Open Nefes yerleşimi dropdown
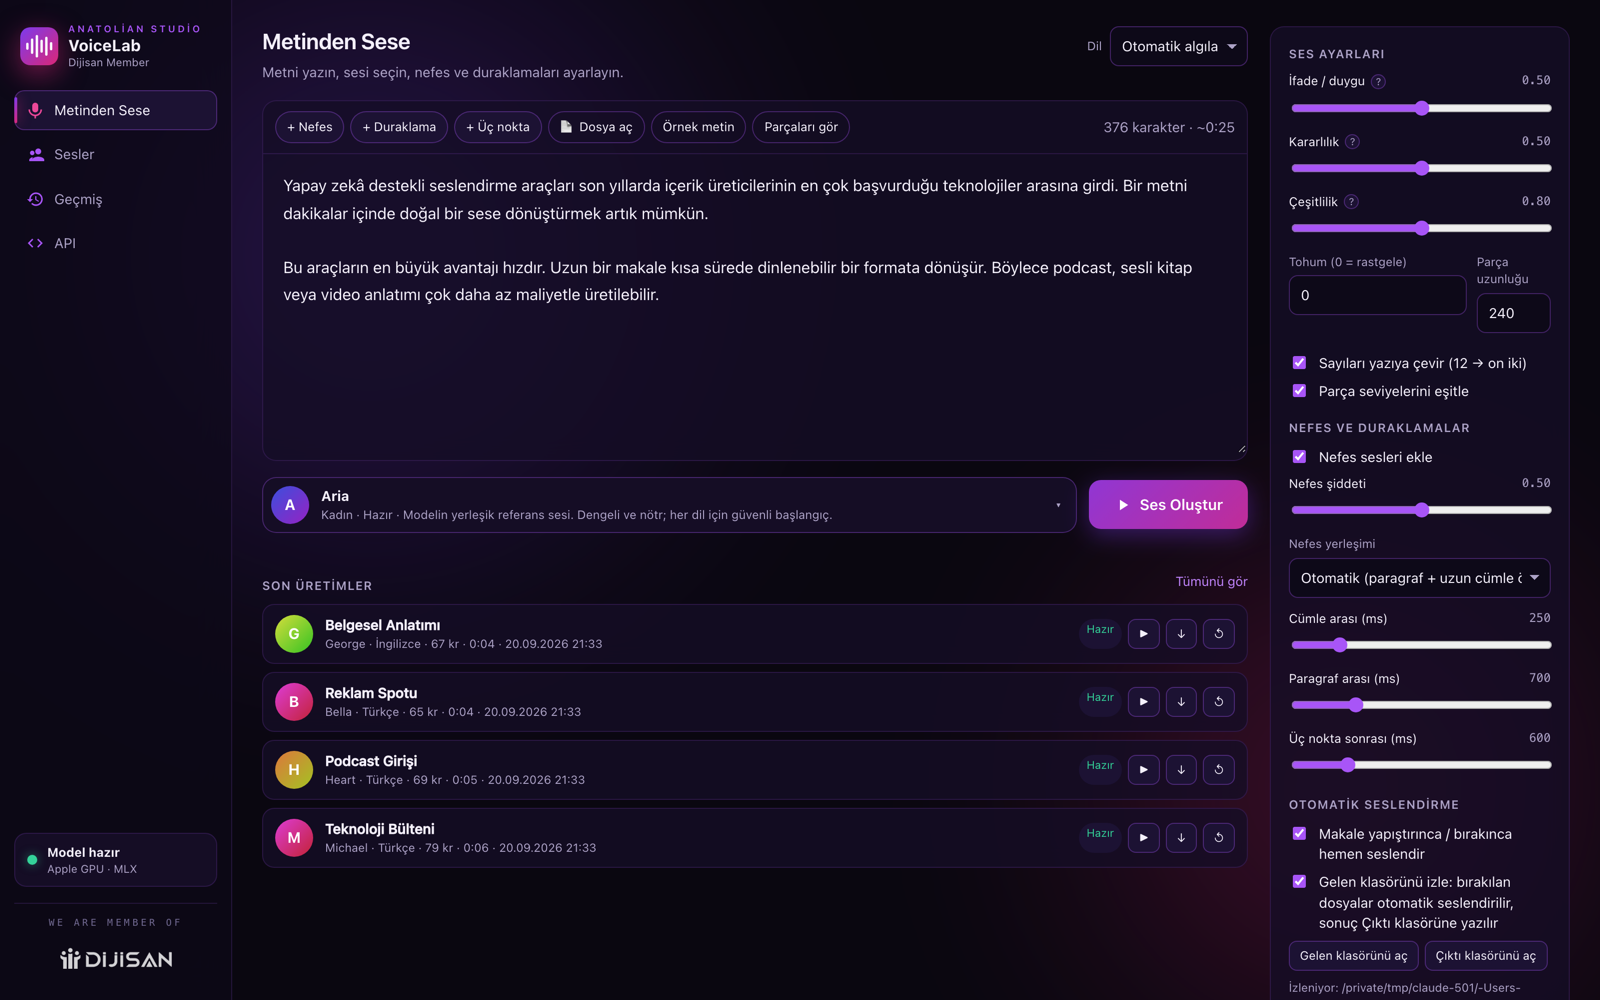1600x1000 pixels. coord(1419,578)
